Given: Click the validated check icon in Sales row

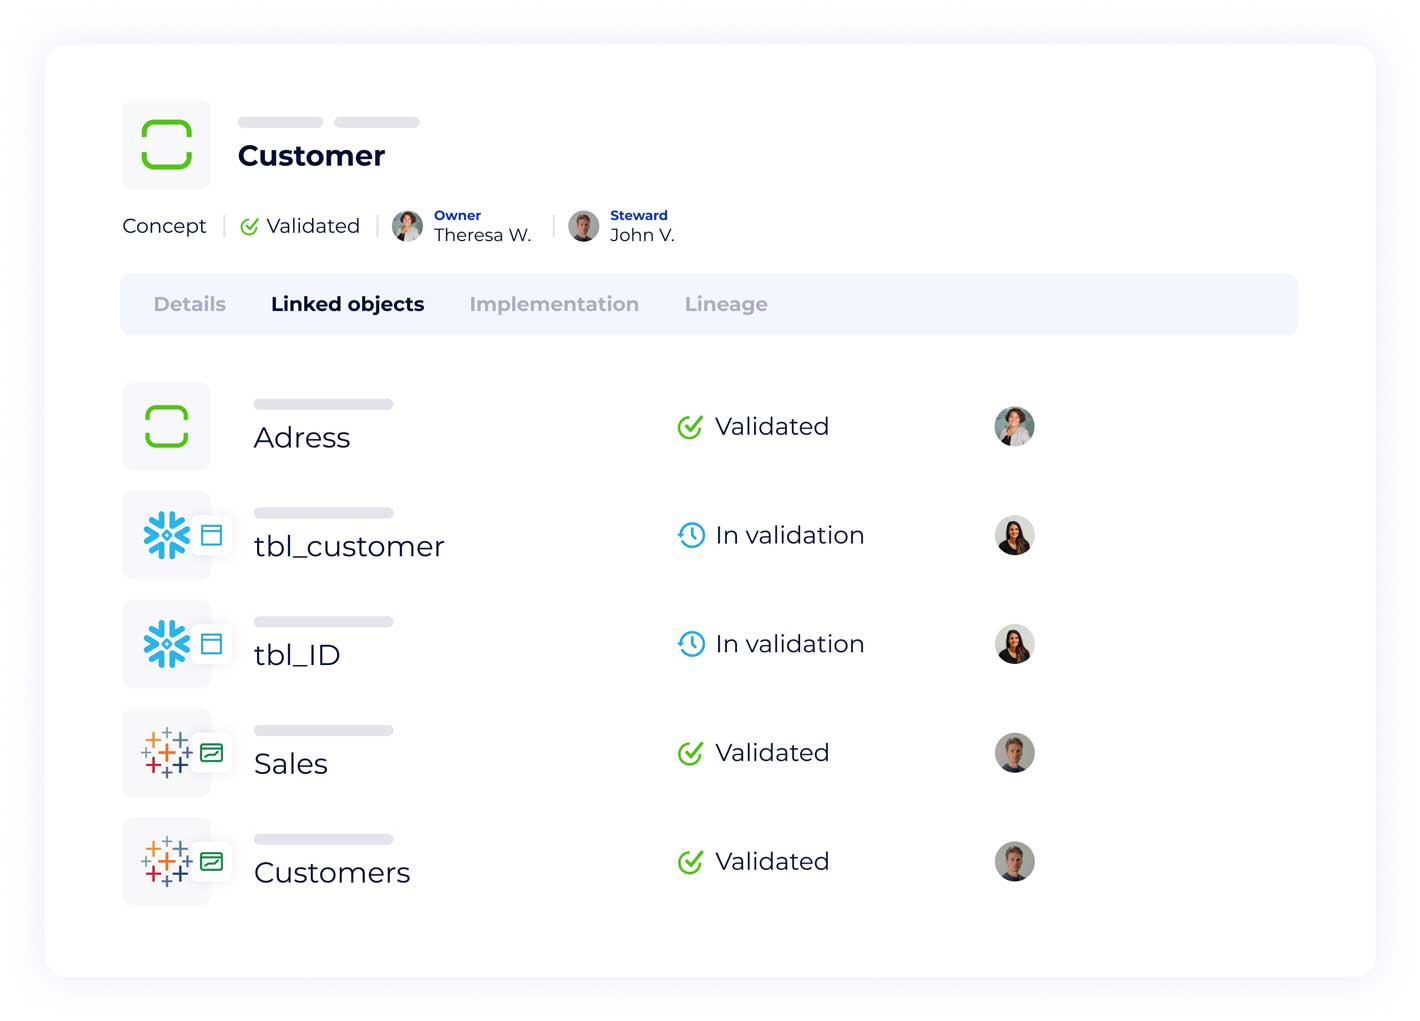Looking at the screenshot, I should [x=690, y=753].
